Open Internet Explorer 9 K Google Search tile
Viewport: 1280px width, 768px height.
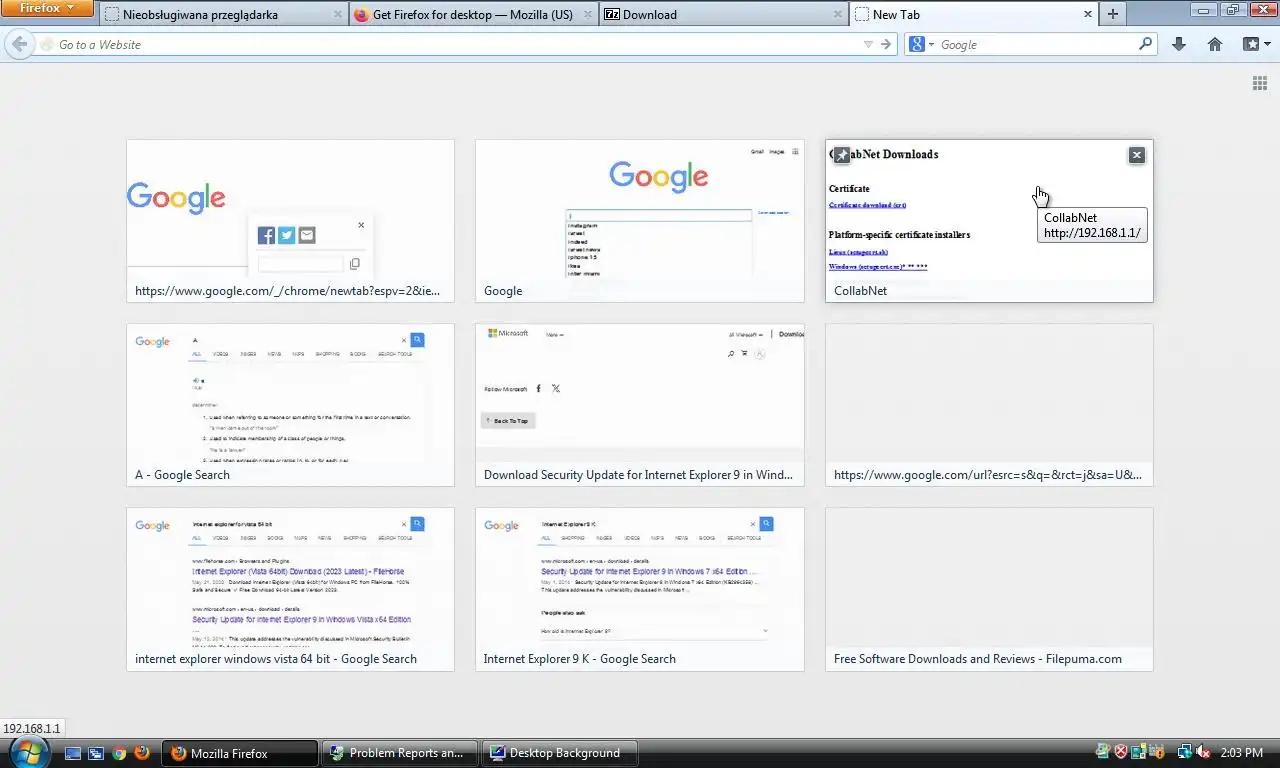pyautogui.click(x=639, y=589)
